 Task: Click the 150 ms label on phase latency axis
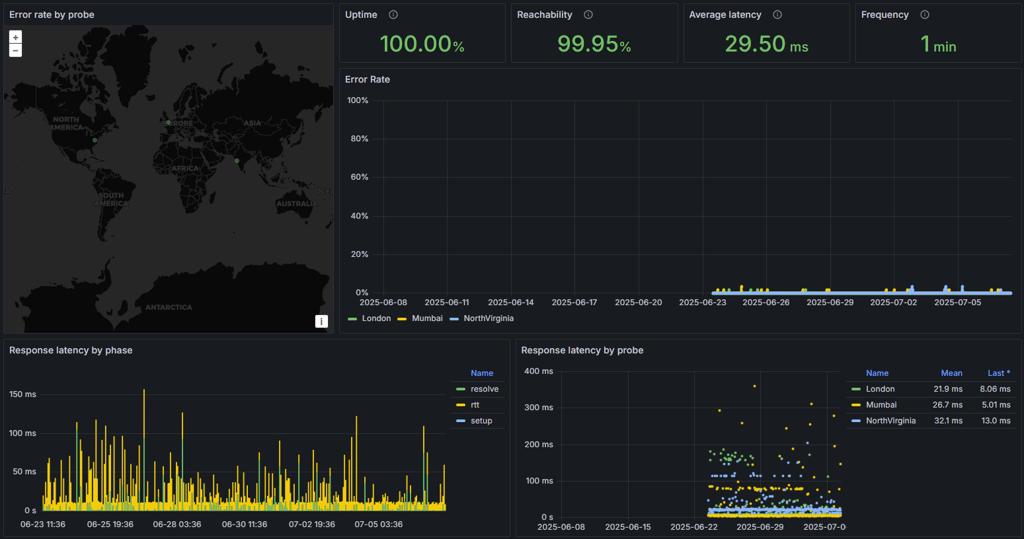[23, 395]
